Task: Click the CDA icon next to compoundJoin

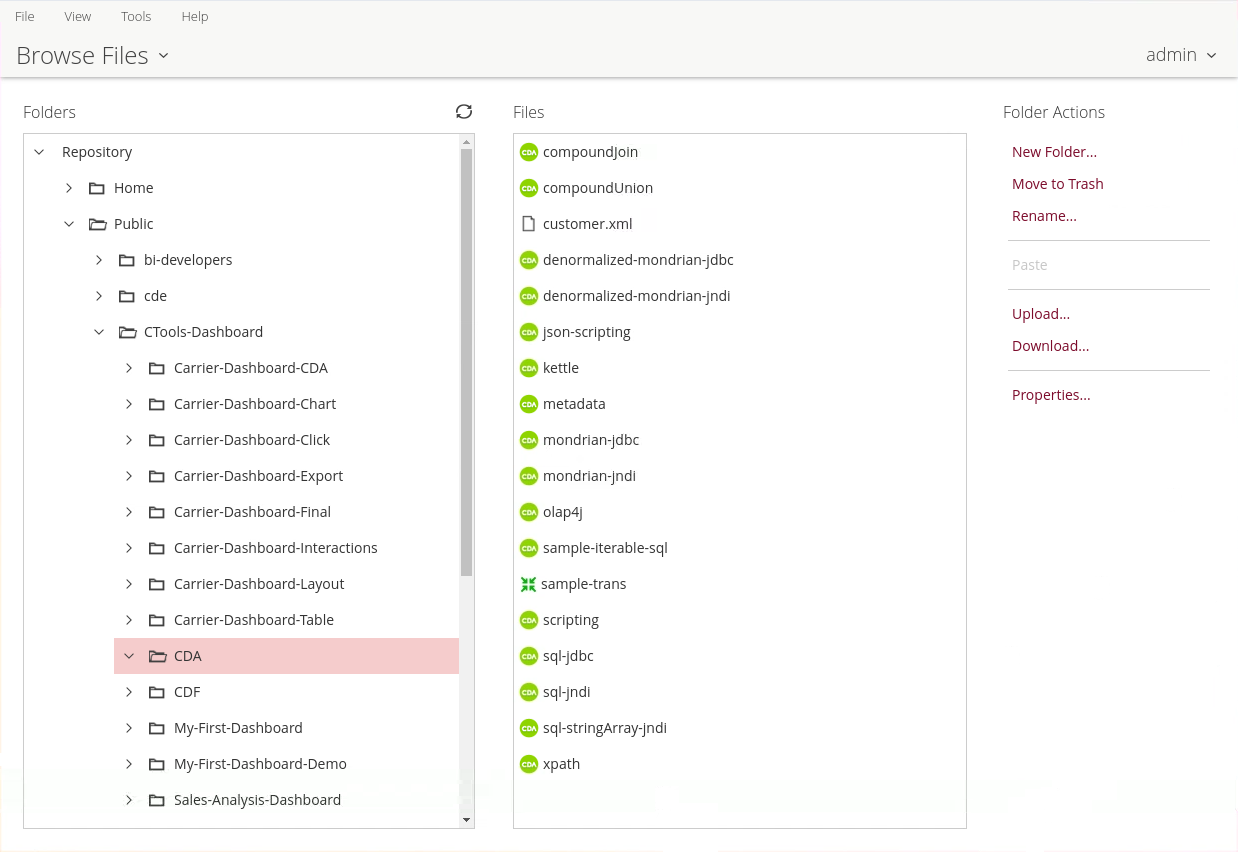Action: click(x=529, y=152)
